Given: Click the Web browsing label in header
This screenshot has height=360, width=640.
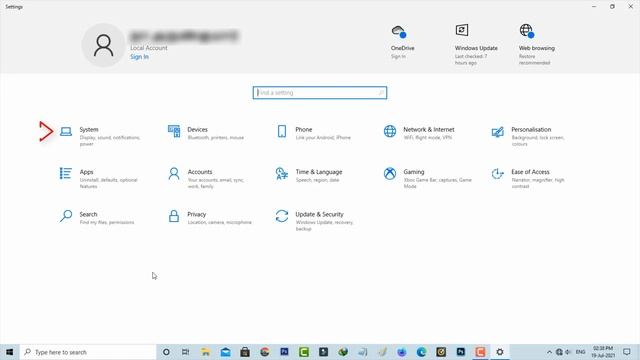Looking at the screenshot, I should [x=537, y=48].
